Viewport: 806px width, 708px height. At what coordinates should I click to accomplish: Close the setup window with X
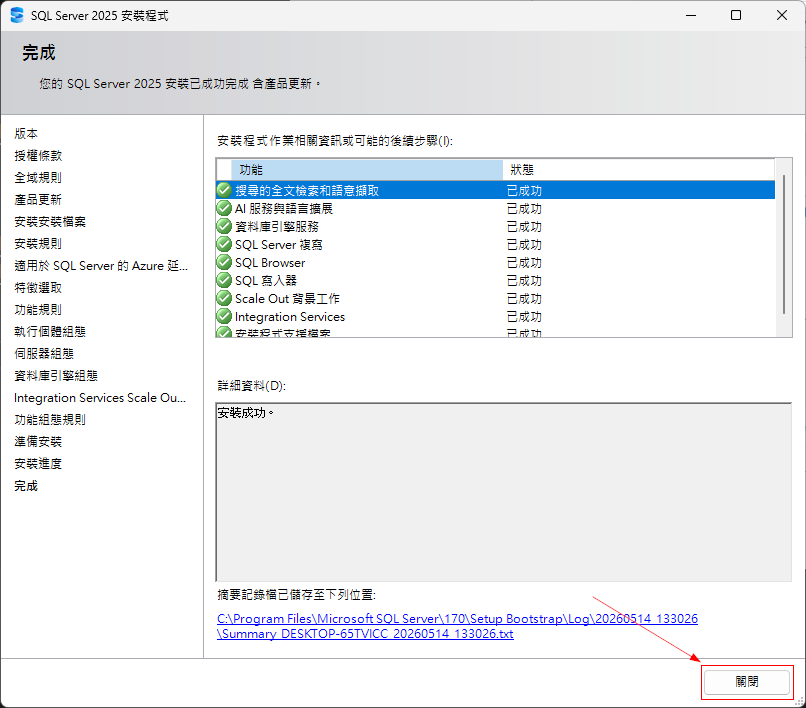(782, 15)
